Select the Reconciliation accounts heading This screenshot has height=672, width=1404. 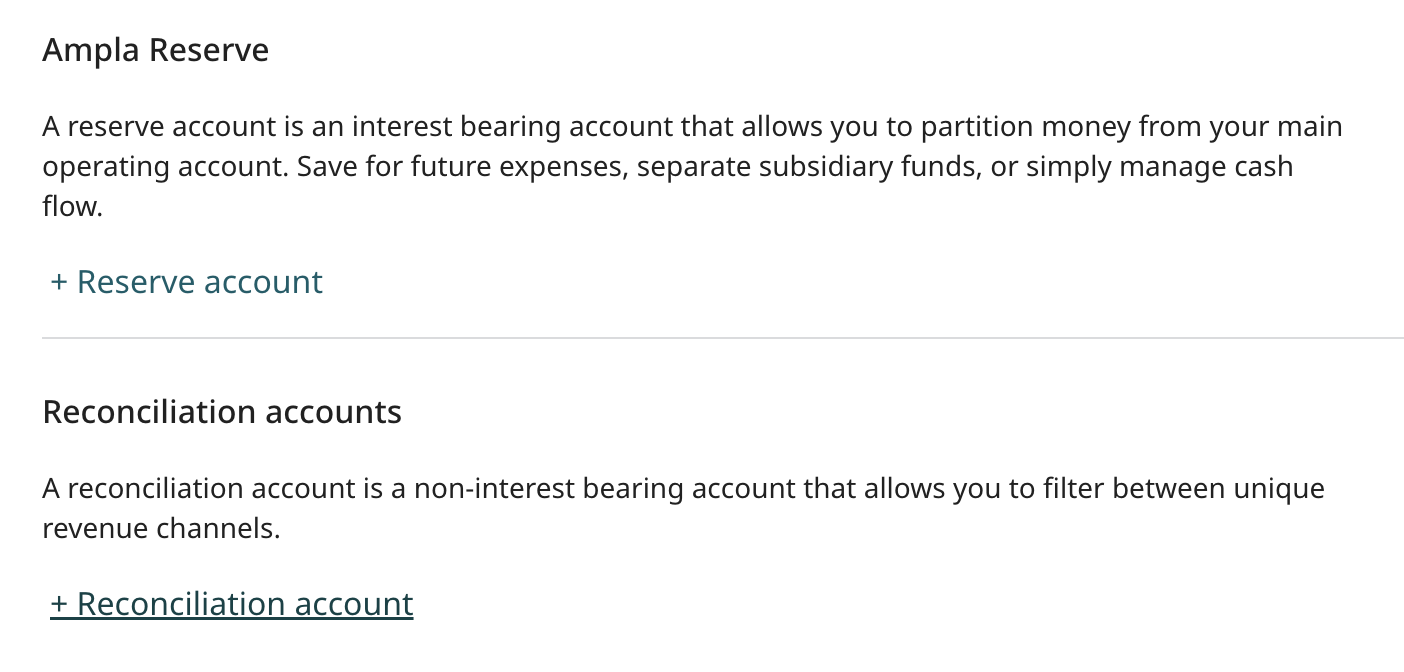[x=222, y=412]
